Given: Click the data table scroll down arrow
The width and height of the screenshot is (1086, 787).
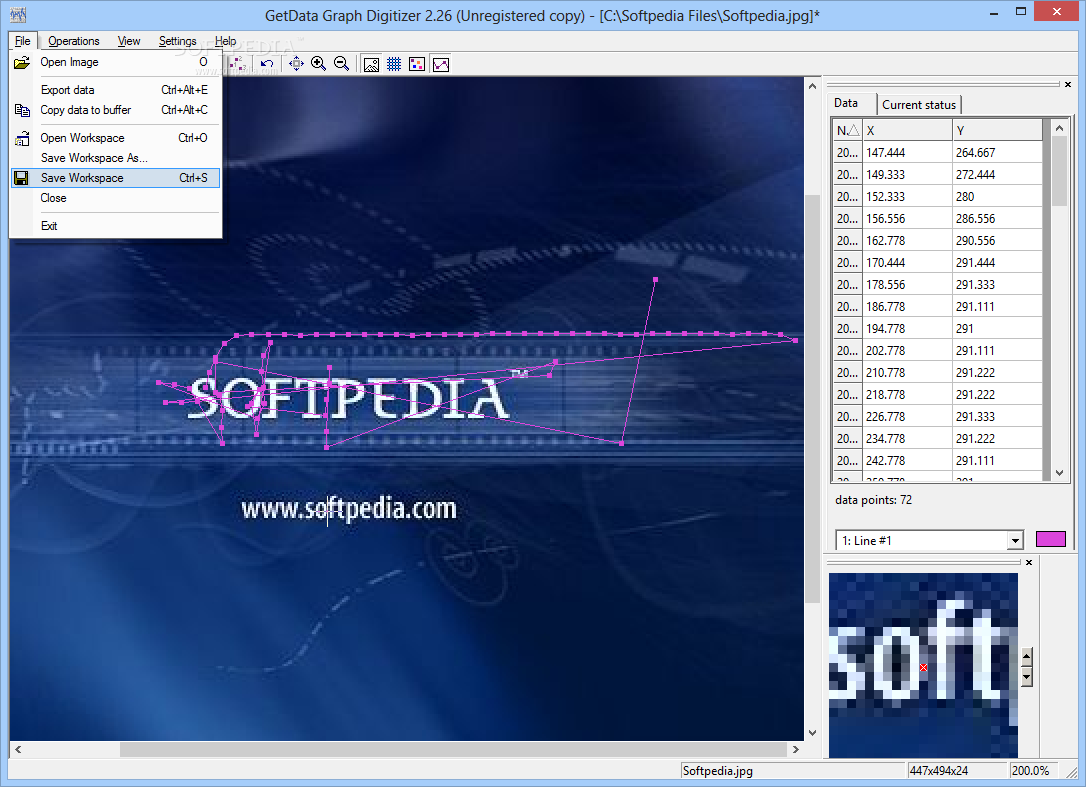Looking at the screenshot, I should [x=1059, y=472].
